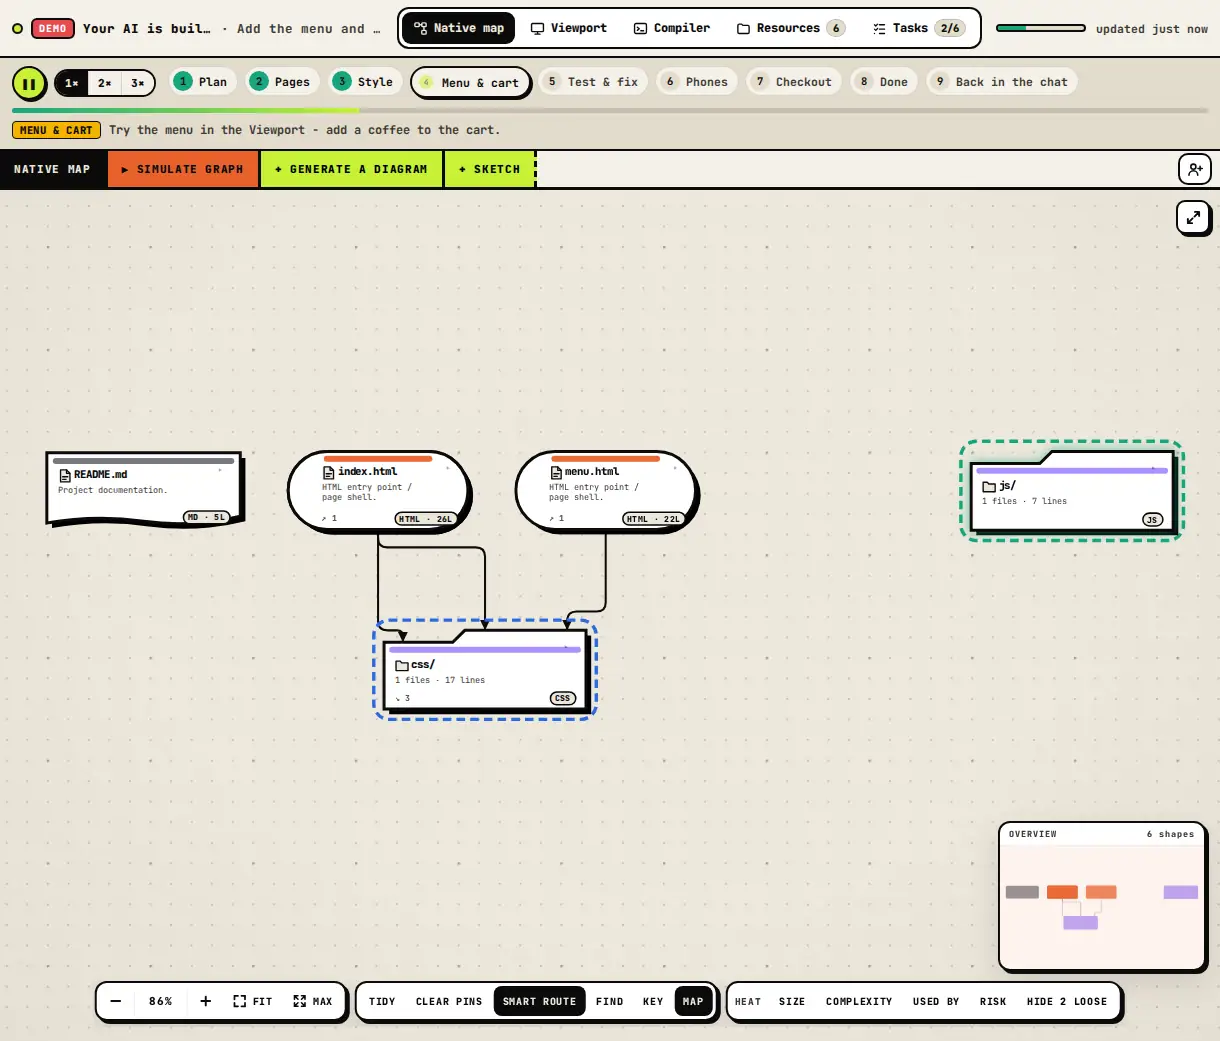
Task: Click Generate a Diagram button
Action: coord(352,169)
